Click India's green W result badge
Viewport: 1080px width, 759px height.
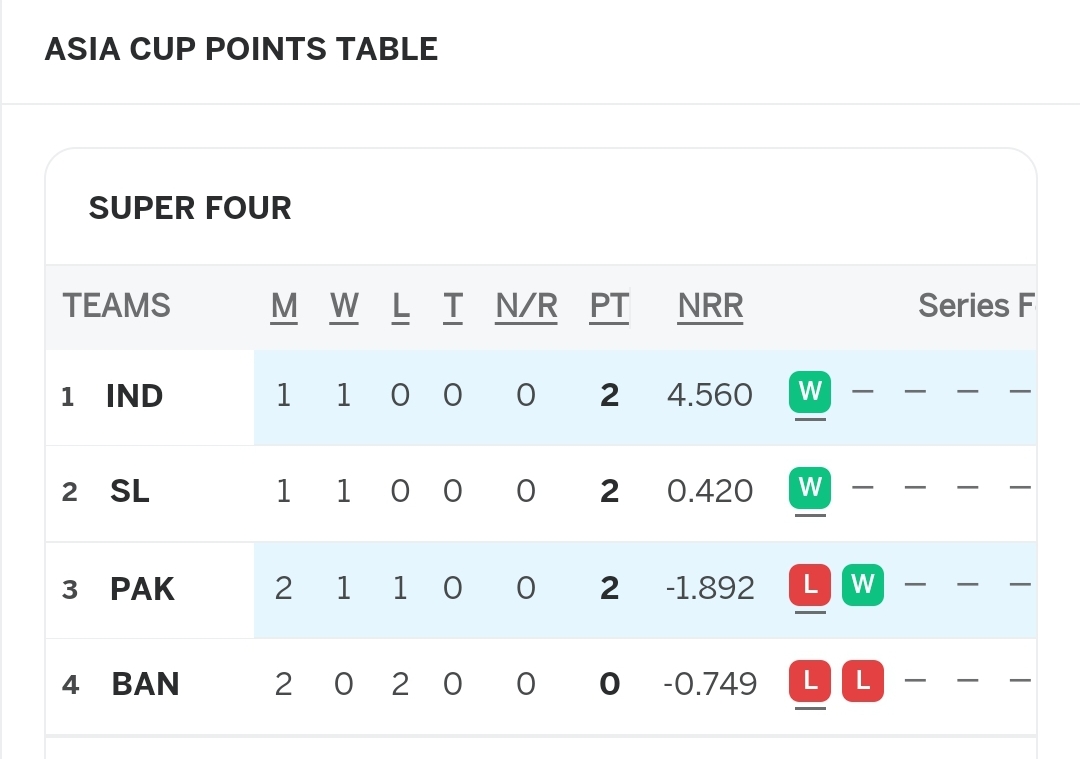(x=809, y=392)
